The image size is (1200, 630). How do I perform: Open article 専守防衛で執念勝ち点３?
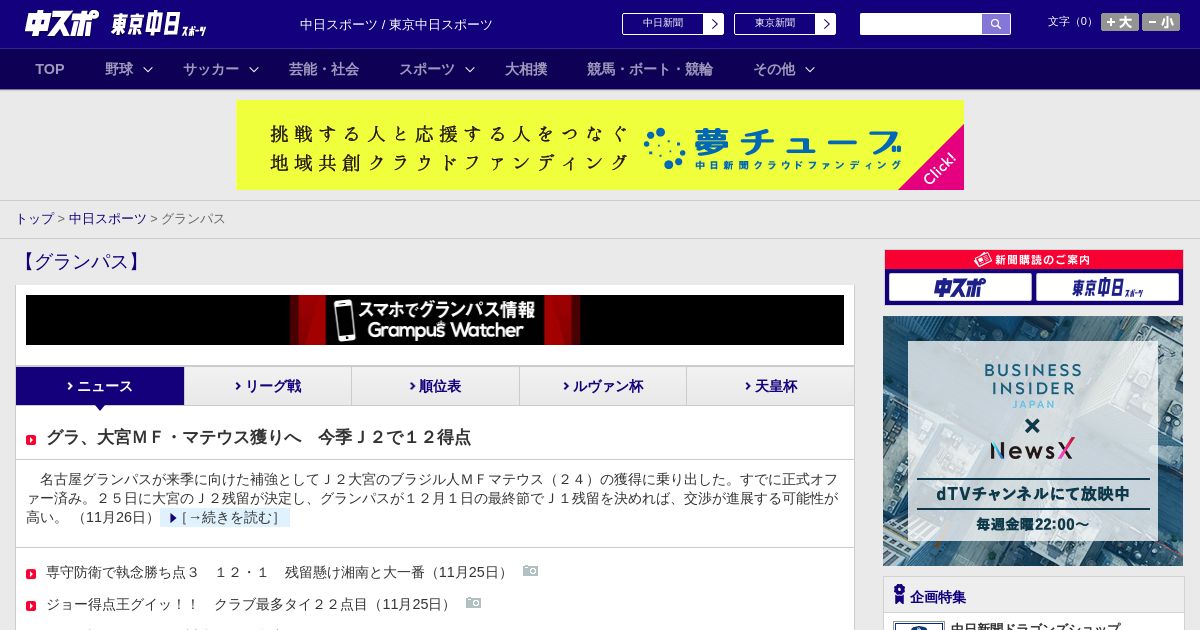pyautogui.click(x=279, y=572)
